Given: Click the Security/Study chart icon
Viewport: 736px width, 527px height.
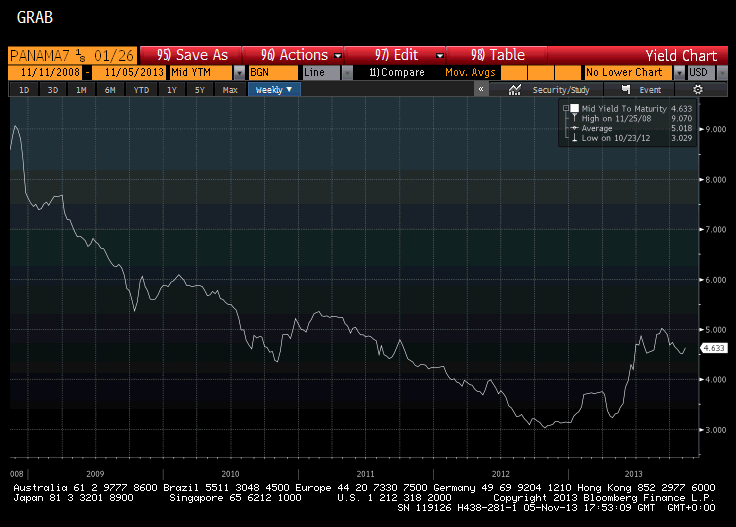Looking at the screenshot, I should [x=514, y=90].
